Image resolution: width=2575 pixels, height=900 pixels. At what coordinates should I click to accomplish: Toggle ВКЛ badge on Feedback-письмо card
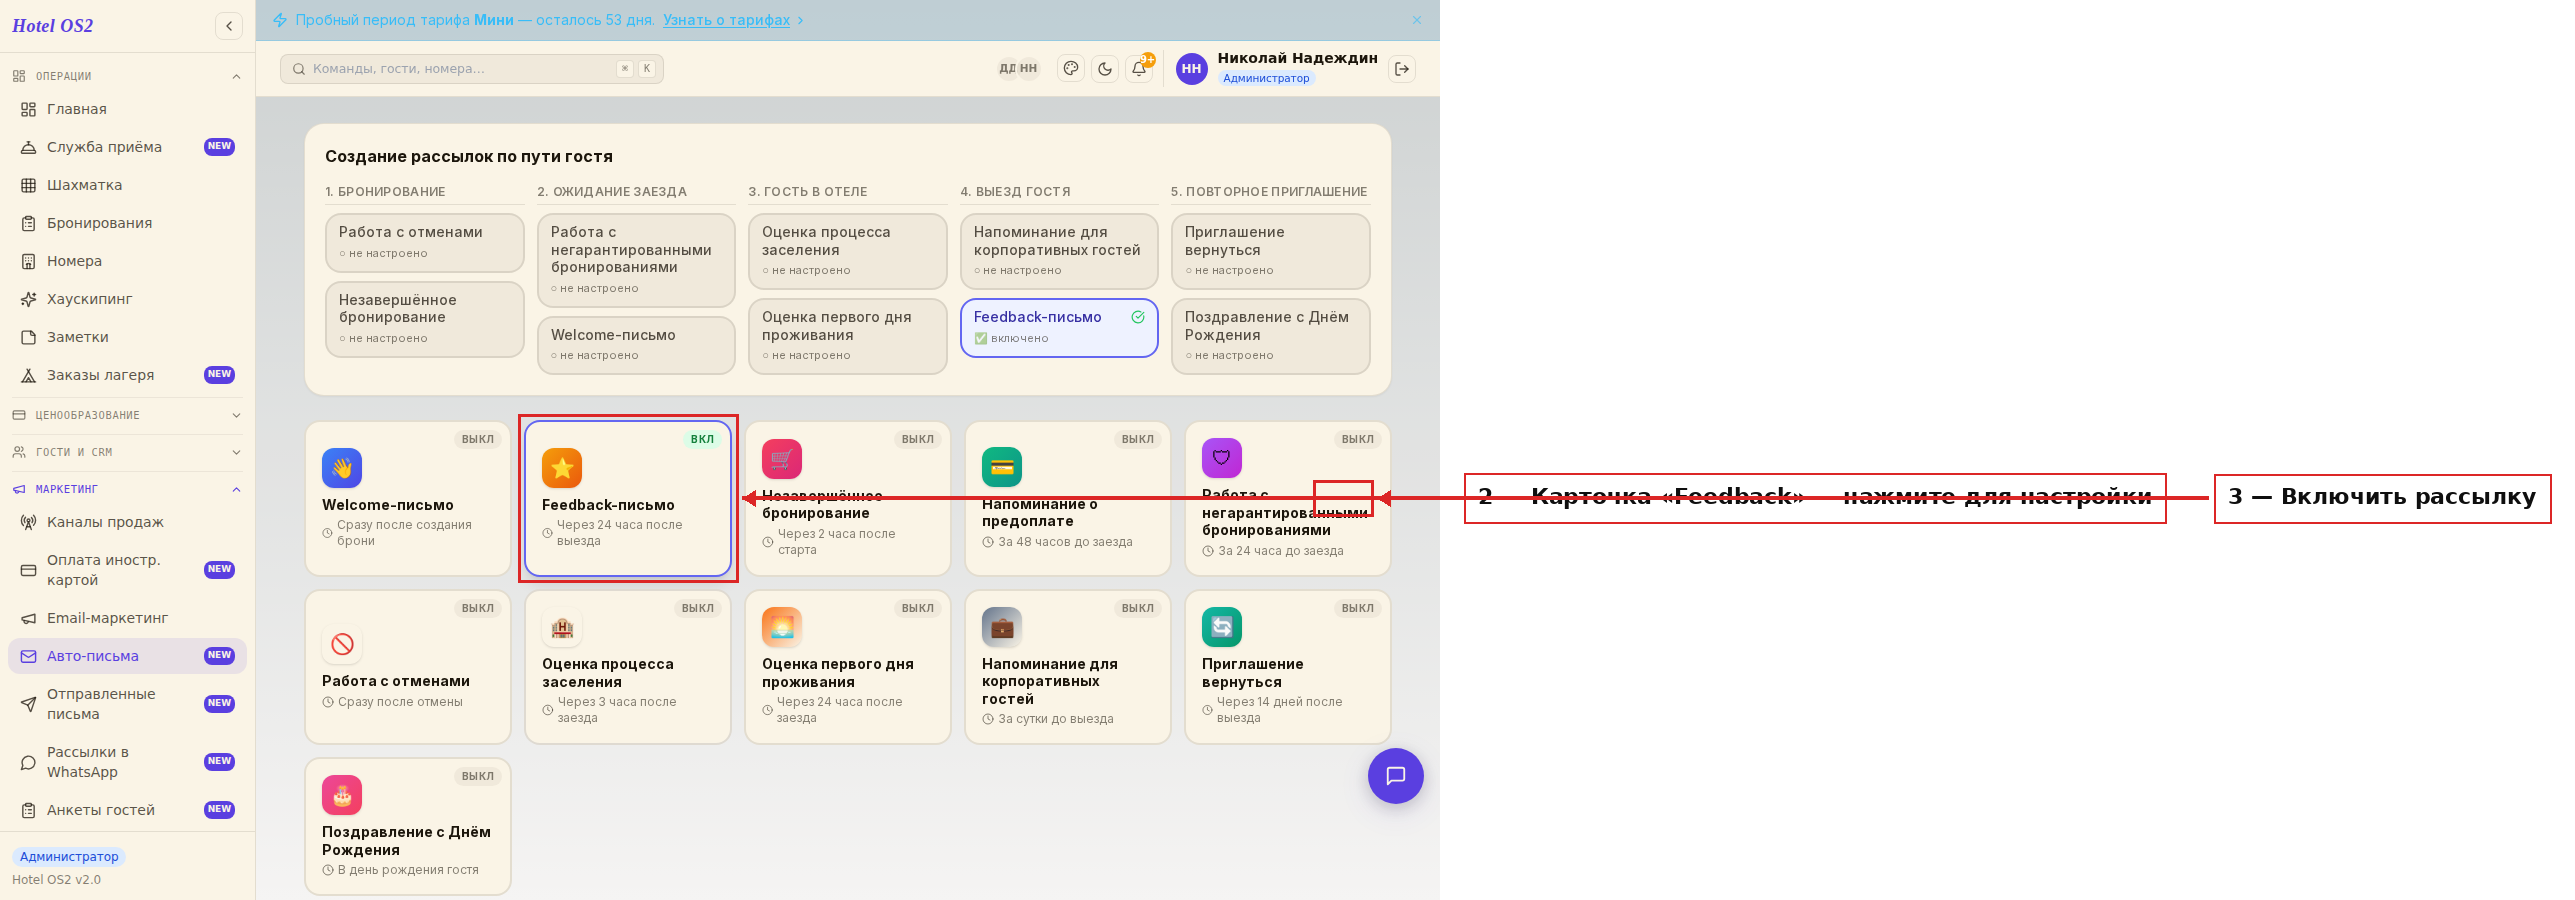coord(702,439)
